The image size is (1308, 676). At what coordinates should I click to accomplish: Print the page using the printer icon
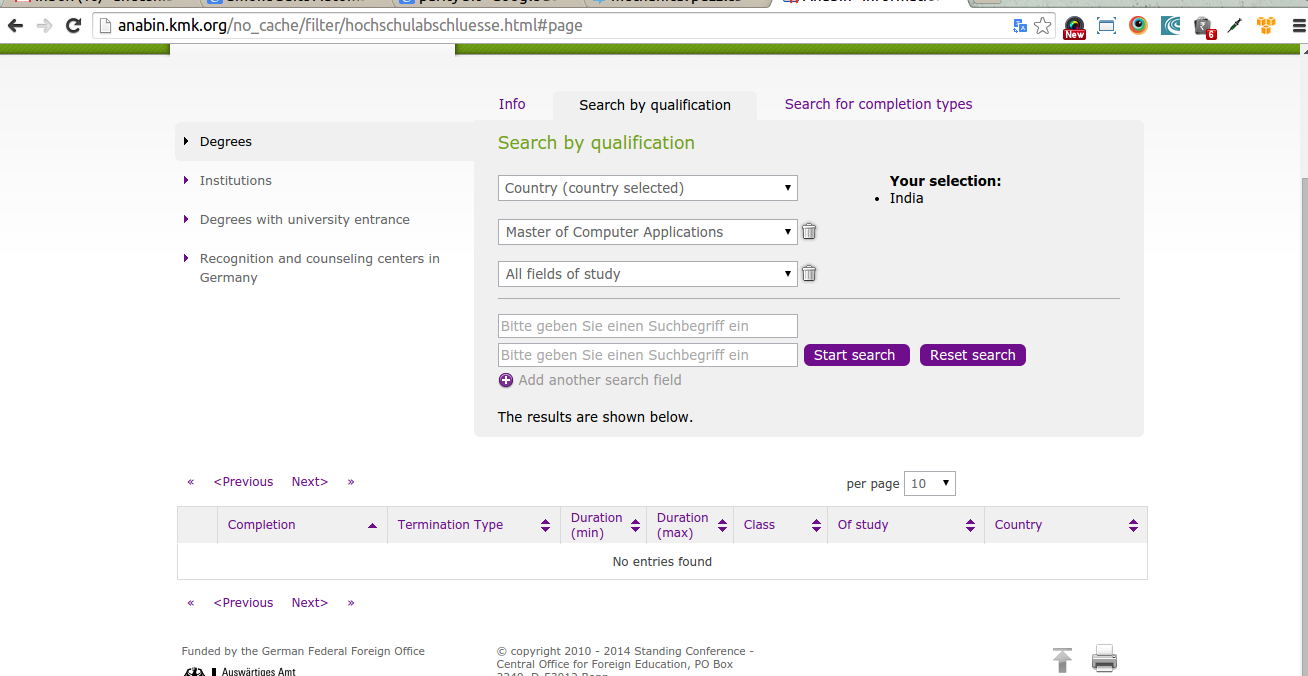[1104, 659]
